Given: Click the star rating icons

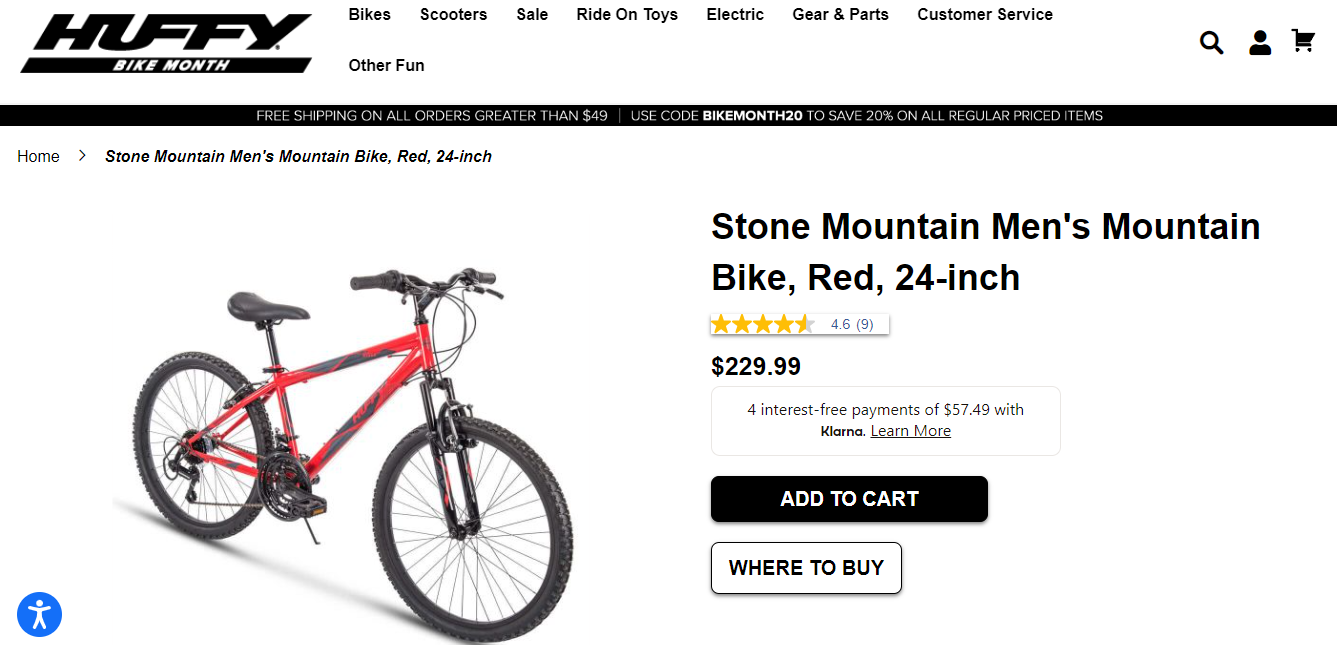Looking at the screenshot, I should pos(762,324).
